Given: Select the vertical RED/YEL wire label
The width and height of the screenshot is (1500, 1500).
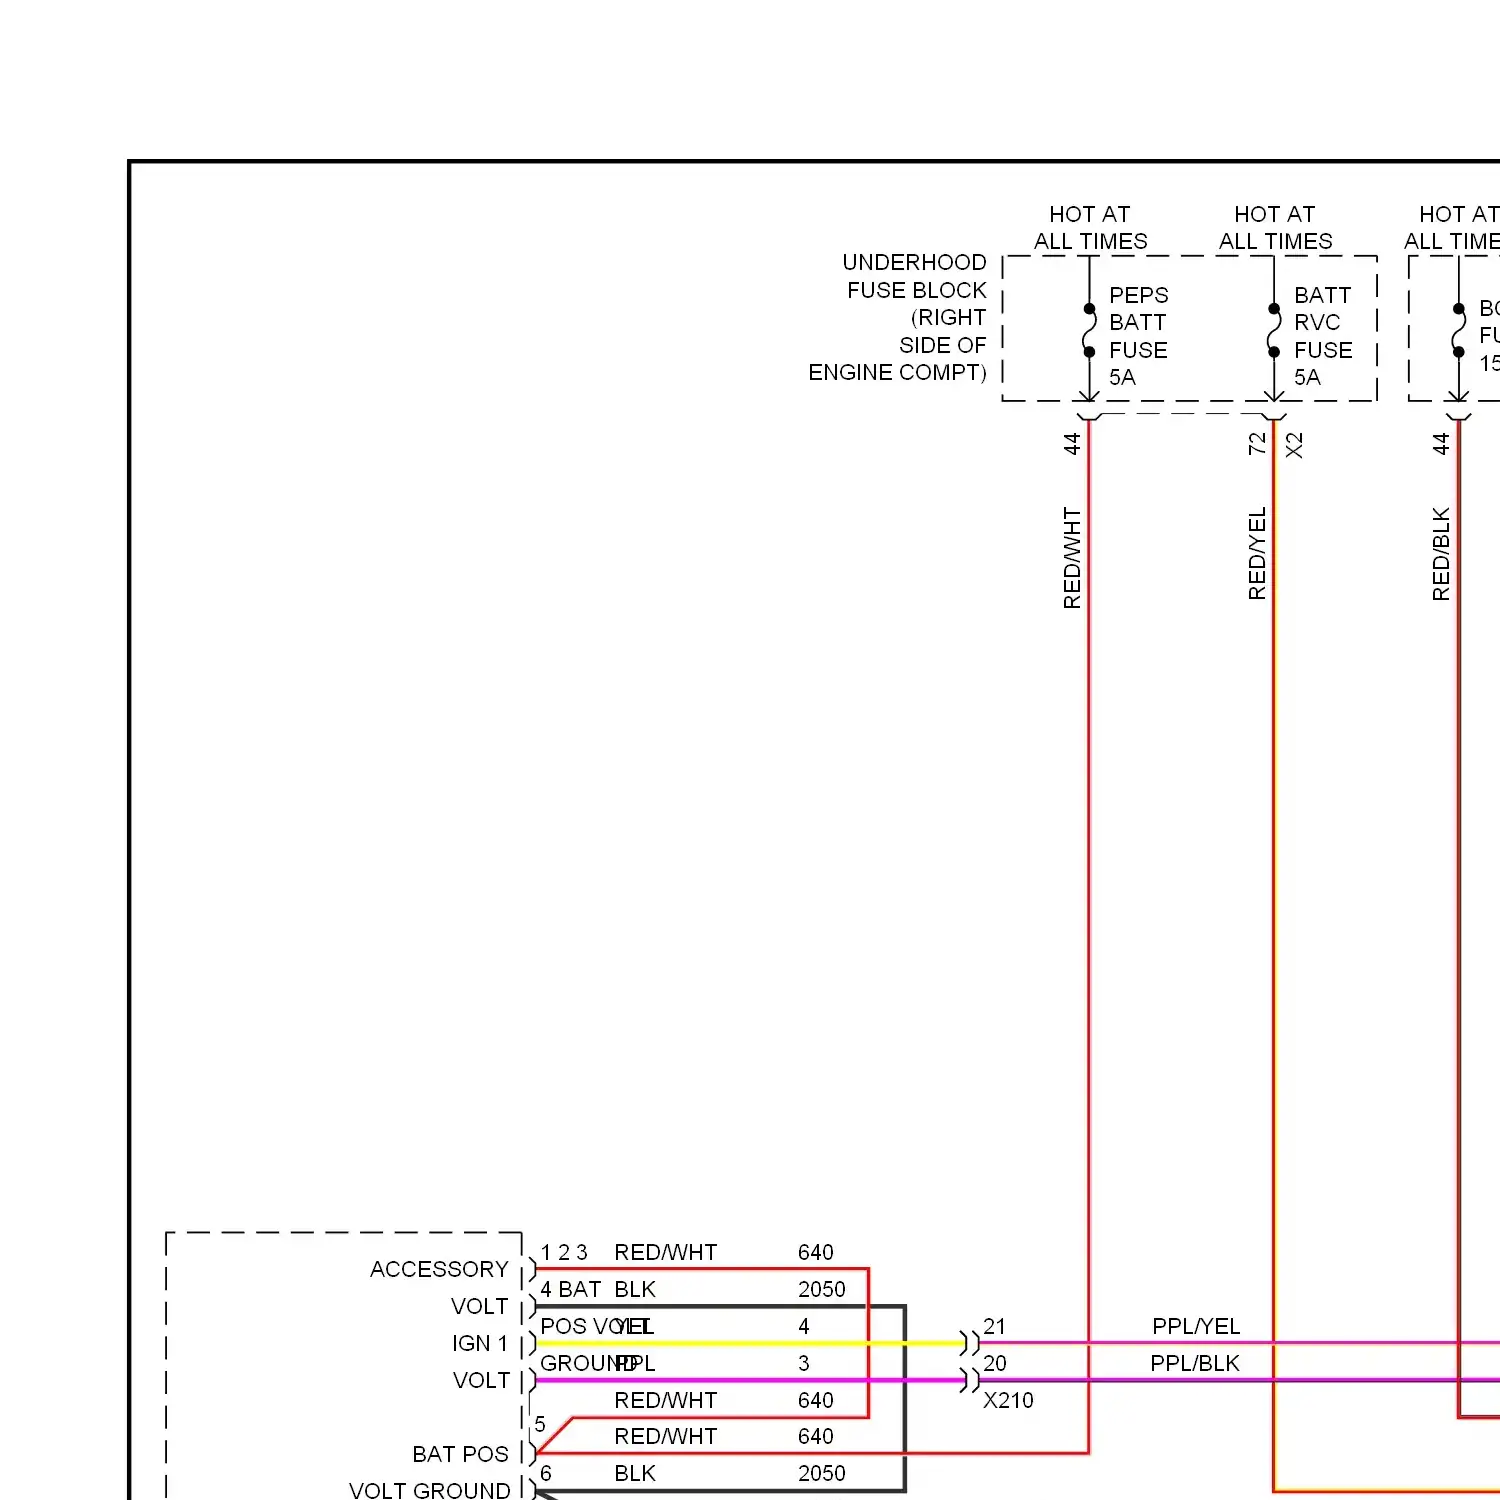Looking at the screenshot, I should pyautogui.click(x=1257, y=554).
